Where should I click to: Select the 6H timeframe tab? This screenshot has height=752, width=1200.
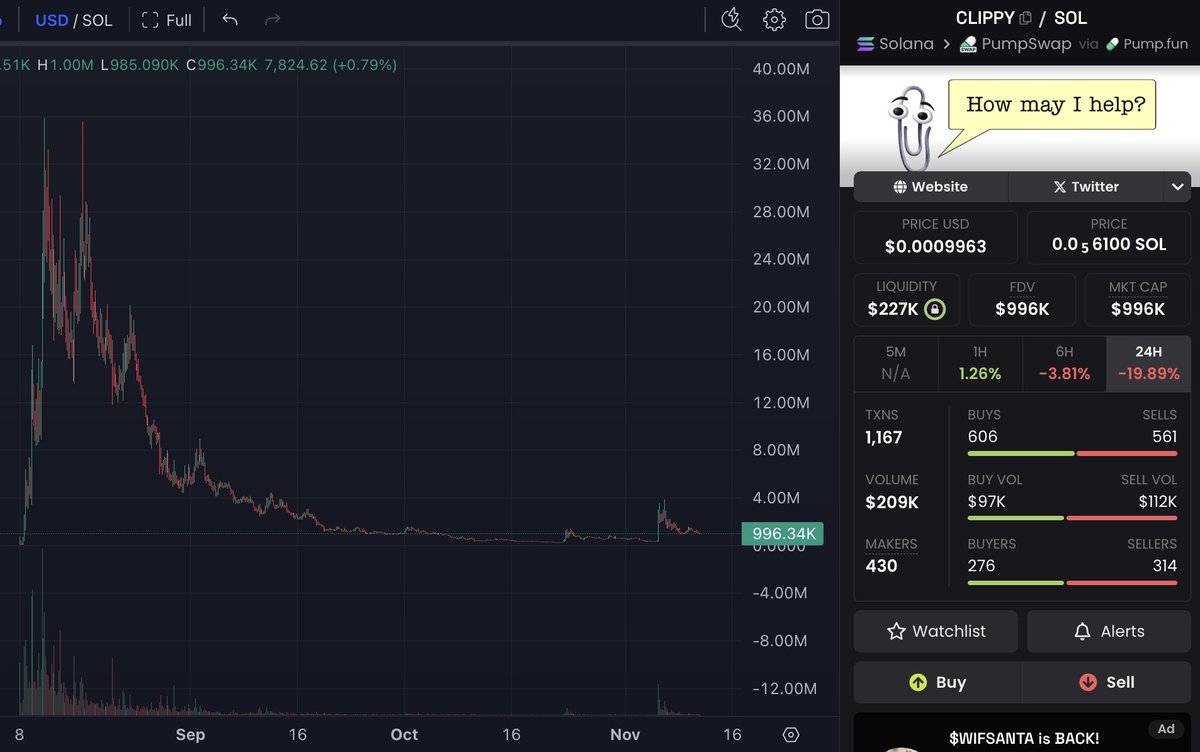pyautogui.click(x=1064, y=363)
